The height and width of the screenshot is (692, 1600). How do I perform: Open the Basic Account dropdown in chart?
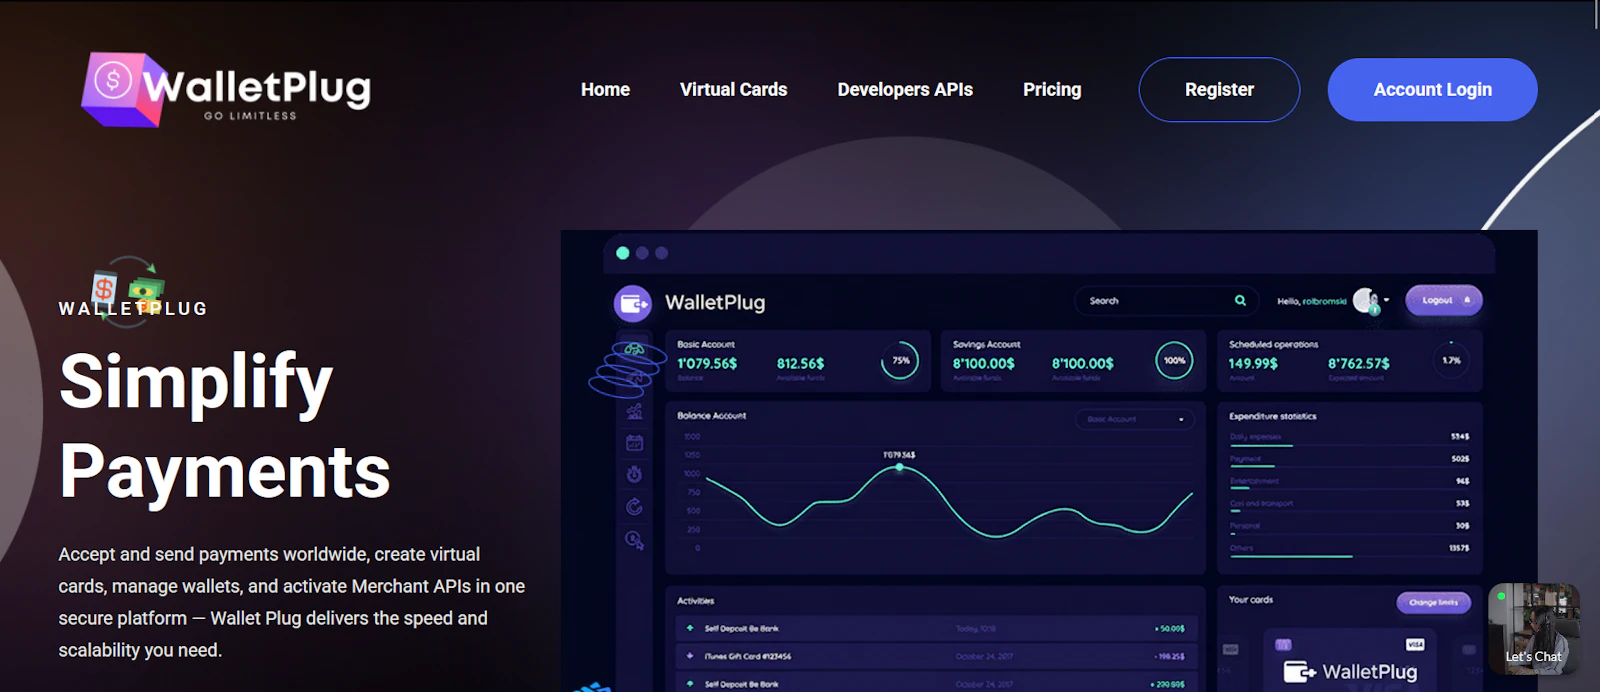pyautogui.click(x=1135, y=419)
